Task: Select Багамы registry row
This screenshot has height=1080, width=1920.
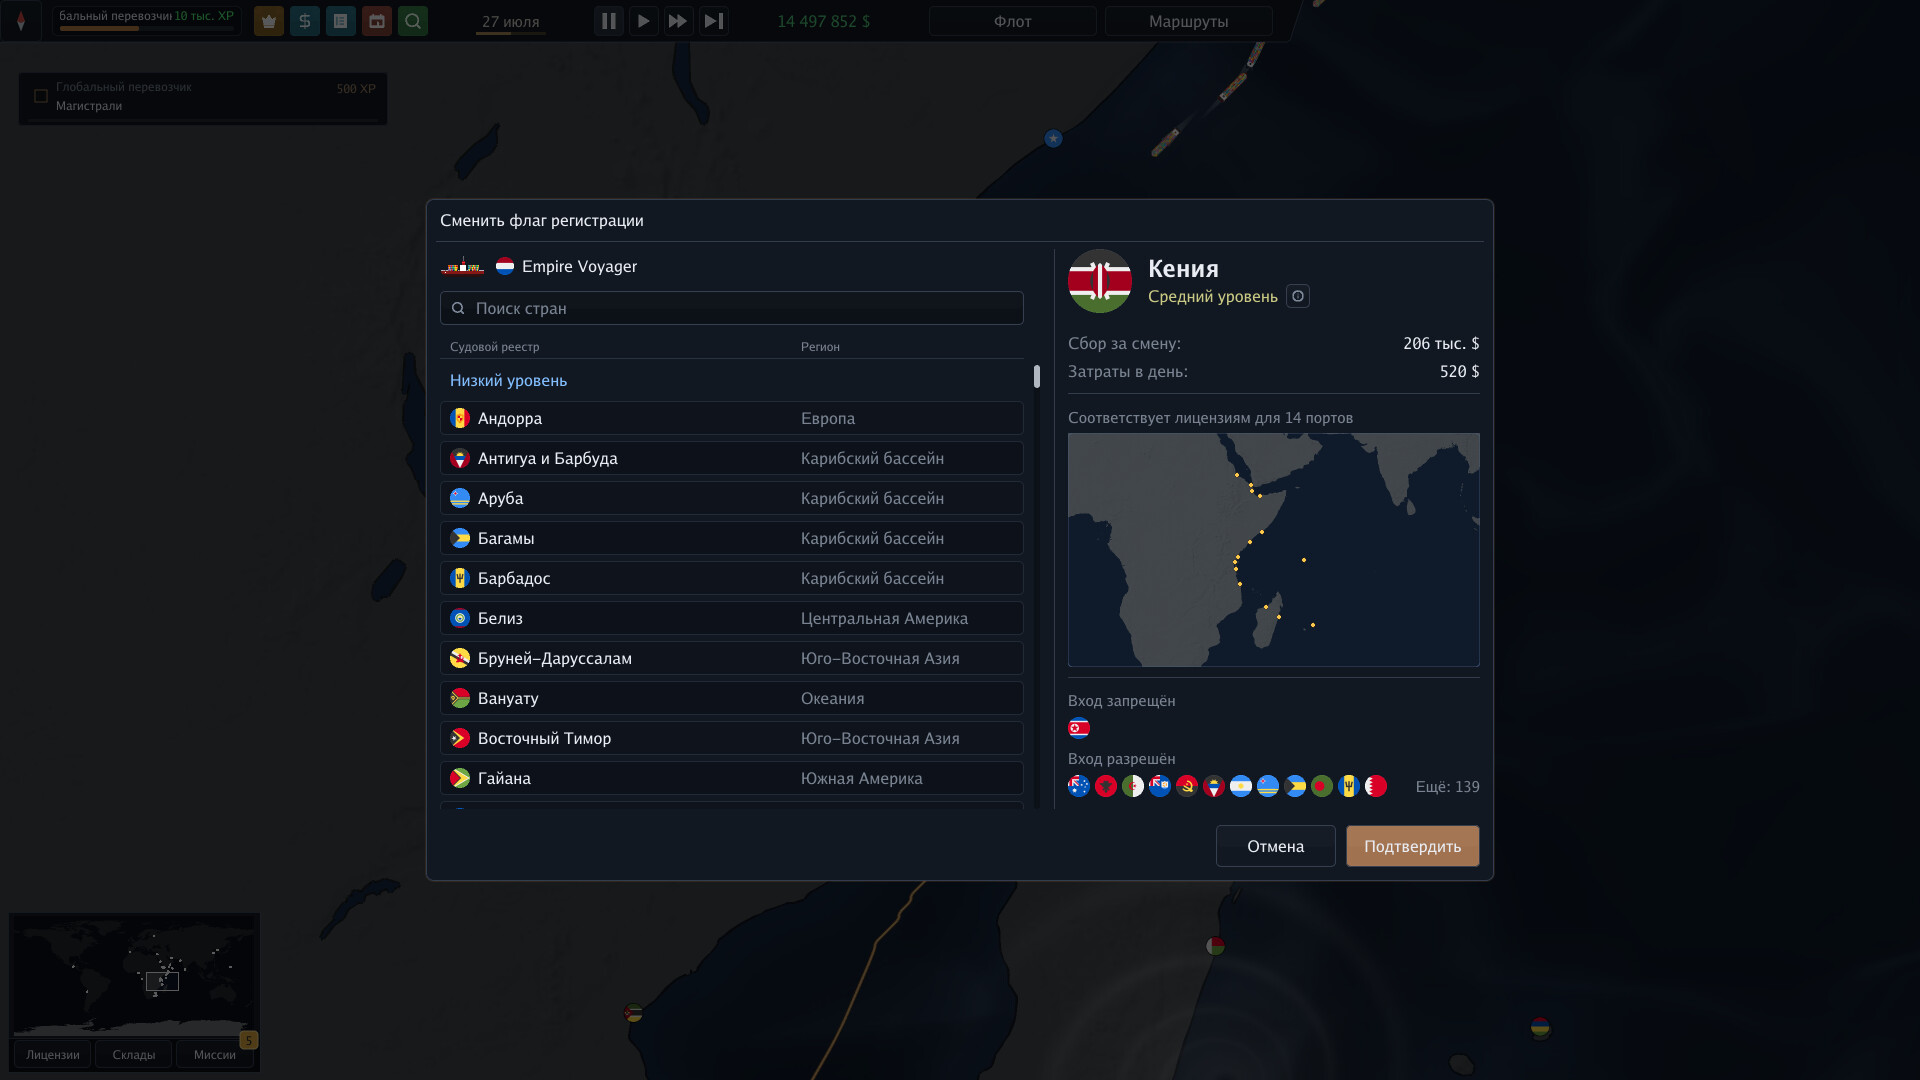Action: coord(732,538)
